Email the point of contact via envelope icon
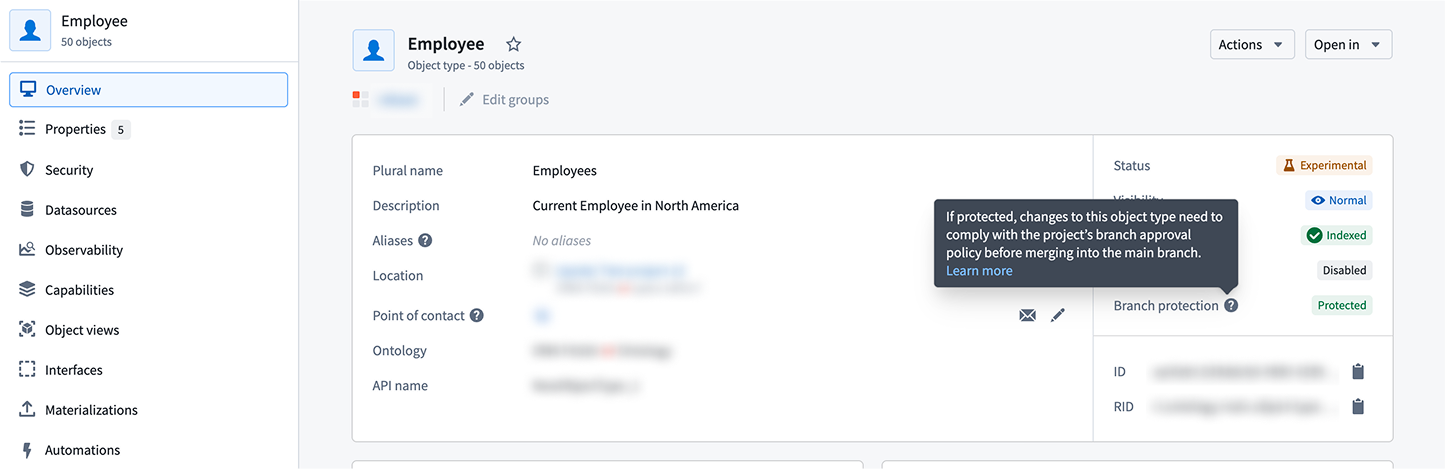 pyautogui.click(x=1027, y=315)
